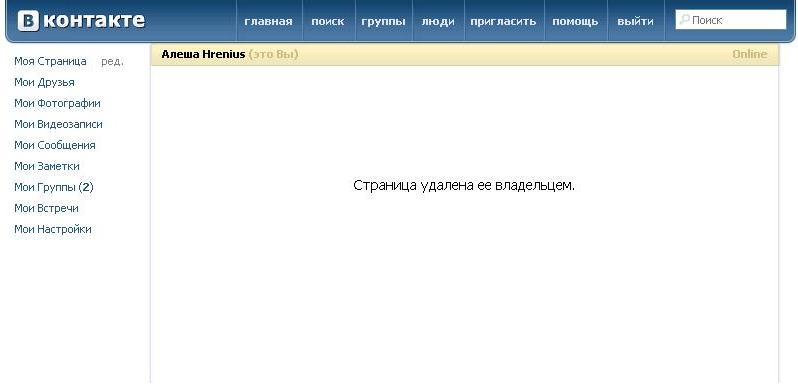Viewport: 798px width, 388px height.
Task: Focus the Поиск search field
Action: click(731, 20)
